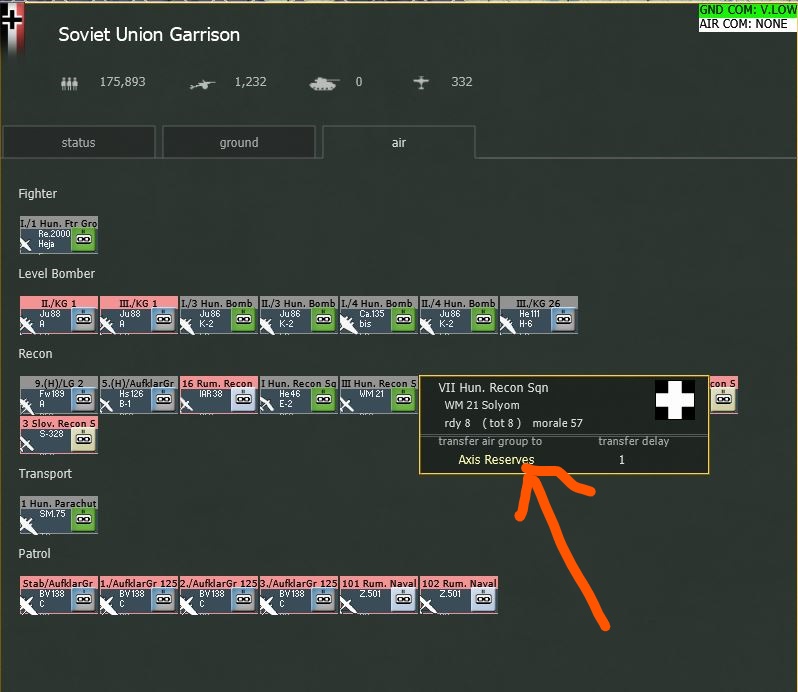Select III./KG 26 He111 H-6 unit
The width and height of the screenshot is (798, 692).
pyautogui.click(x=538, y=315)
